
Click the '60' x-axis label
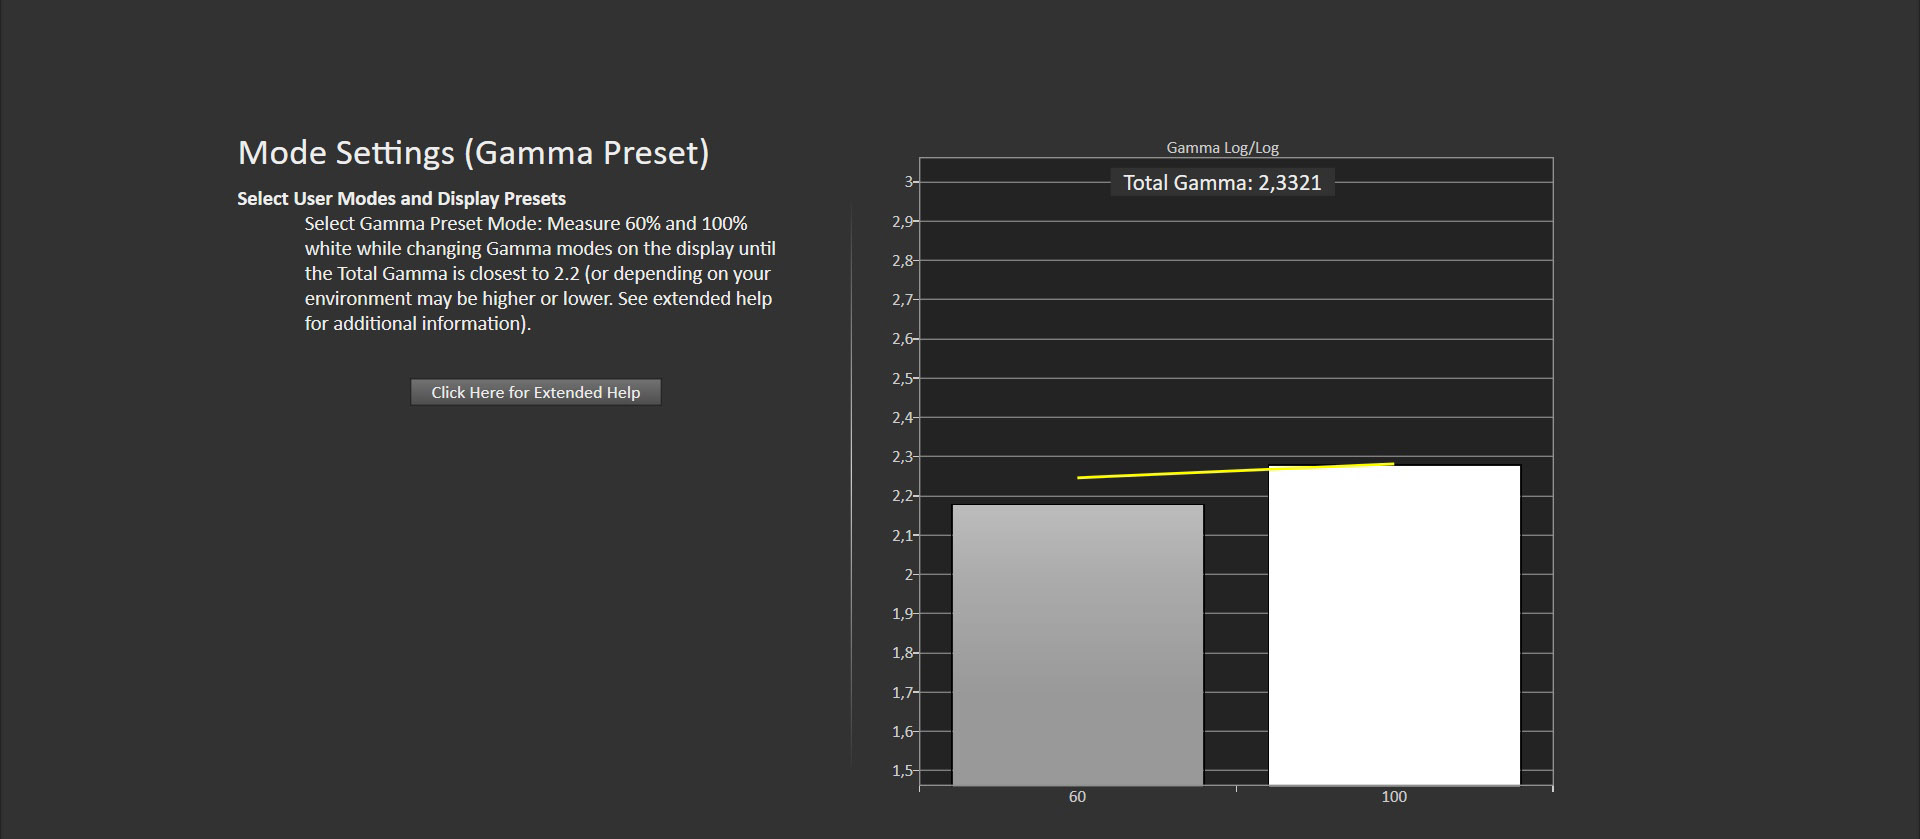[1077, 797]
